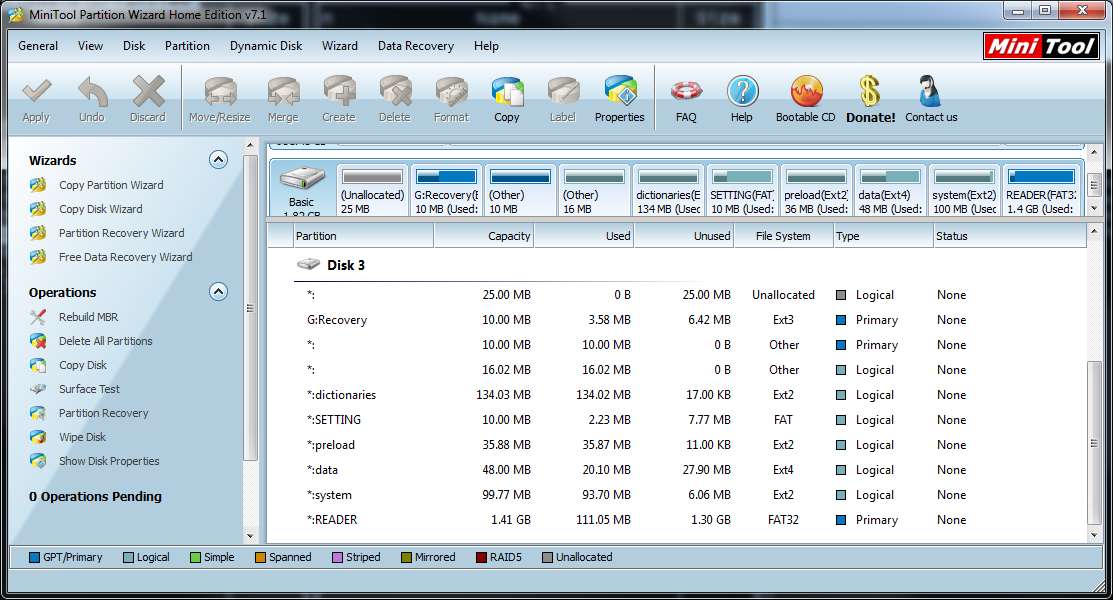
Task: Select the Move/Resize partition tool
Action: click(219, 99)
